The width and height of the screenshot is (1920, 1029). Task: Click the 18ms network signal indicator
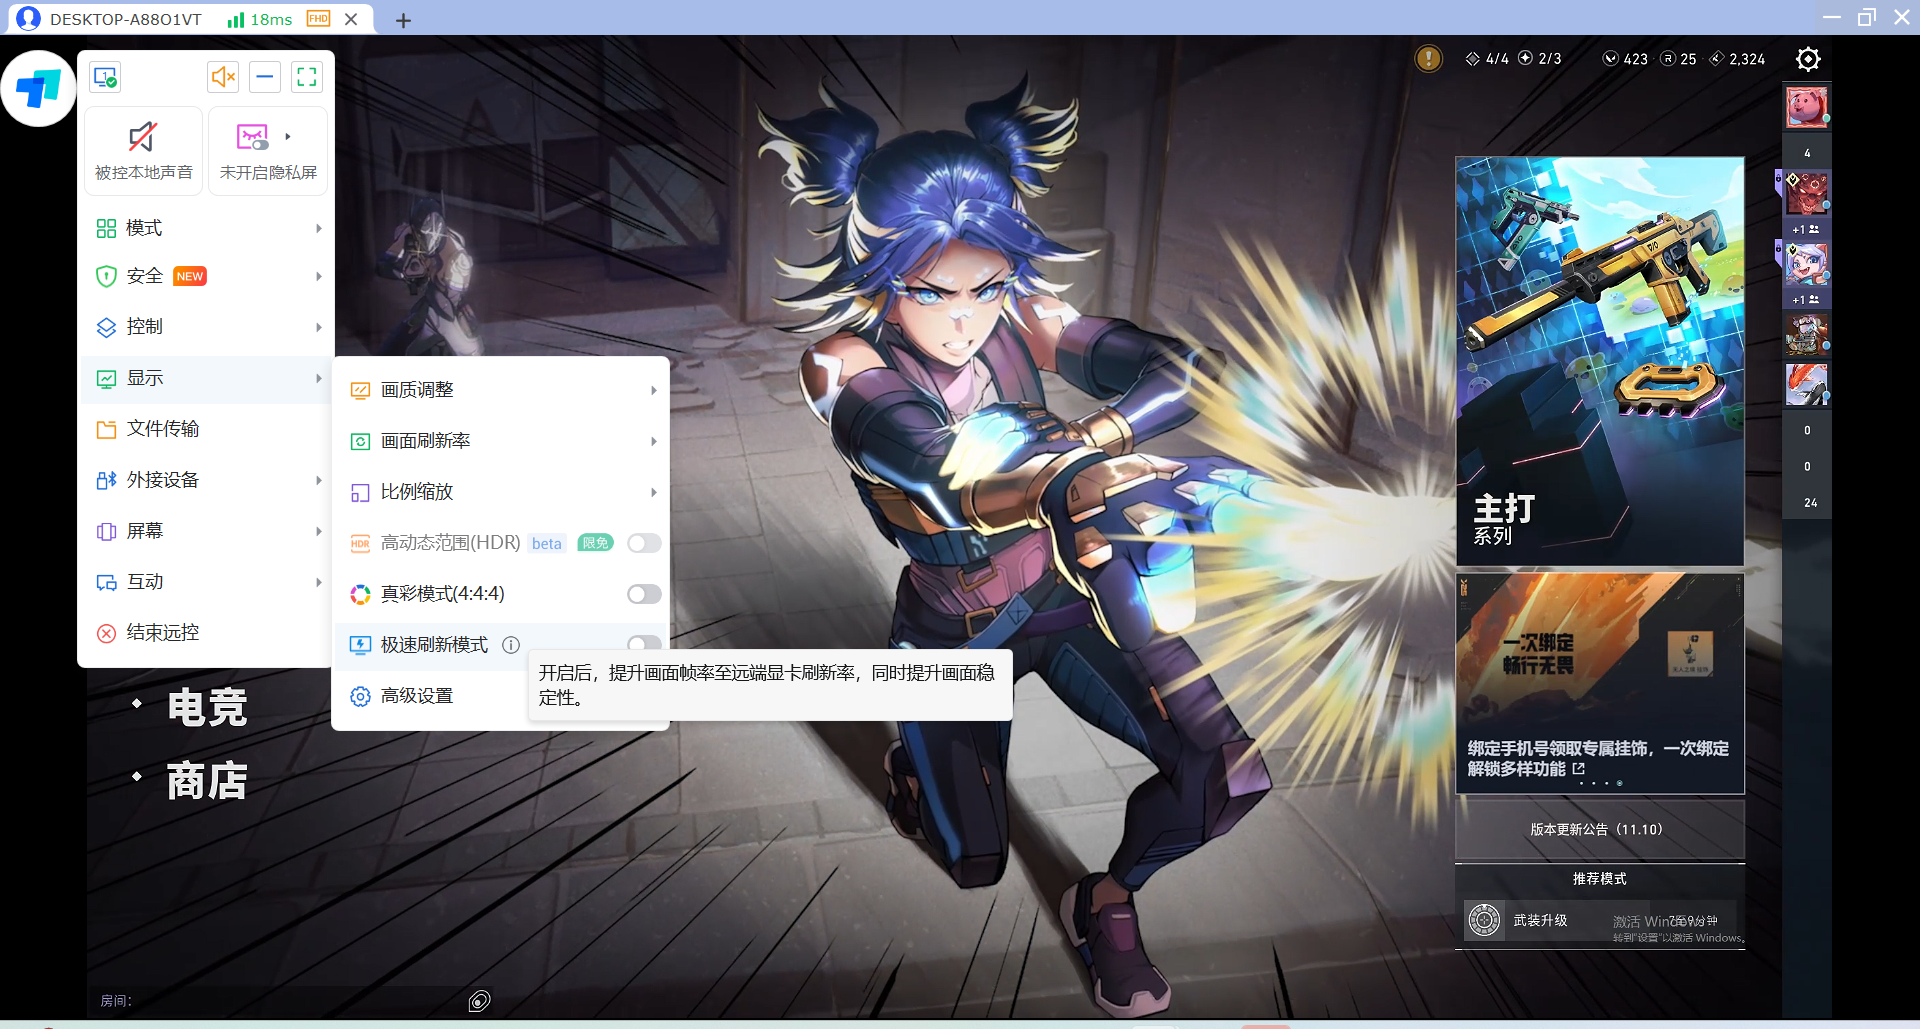[260, 19]
